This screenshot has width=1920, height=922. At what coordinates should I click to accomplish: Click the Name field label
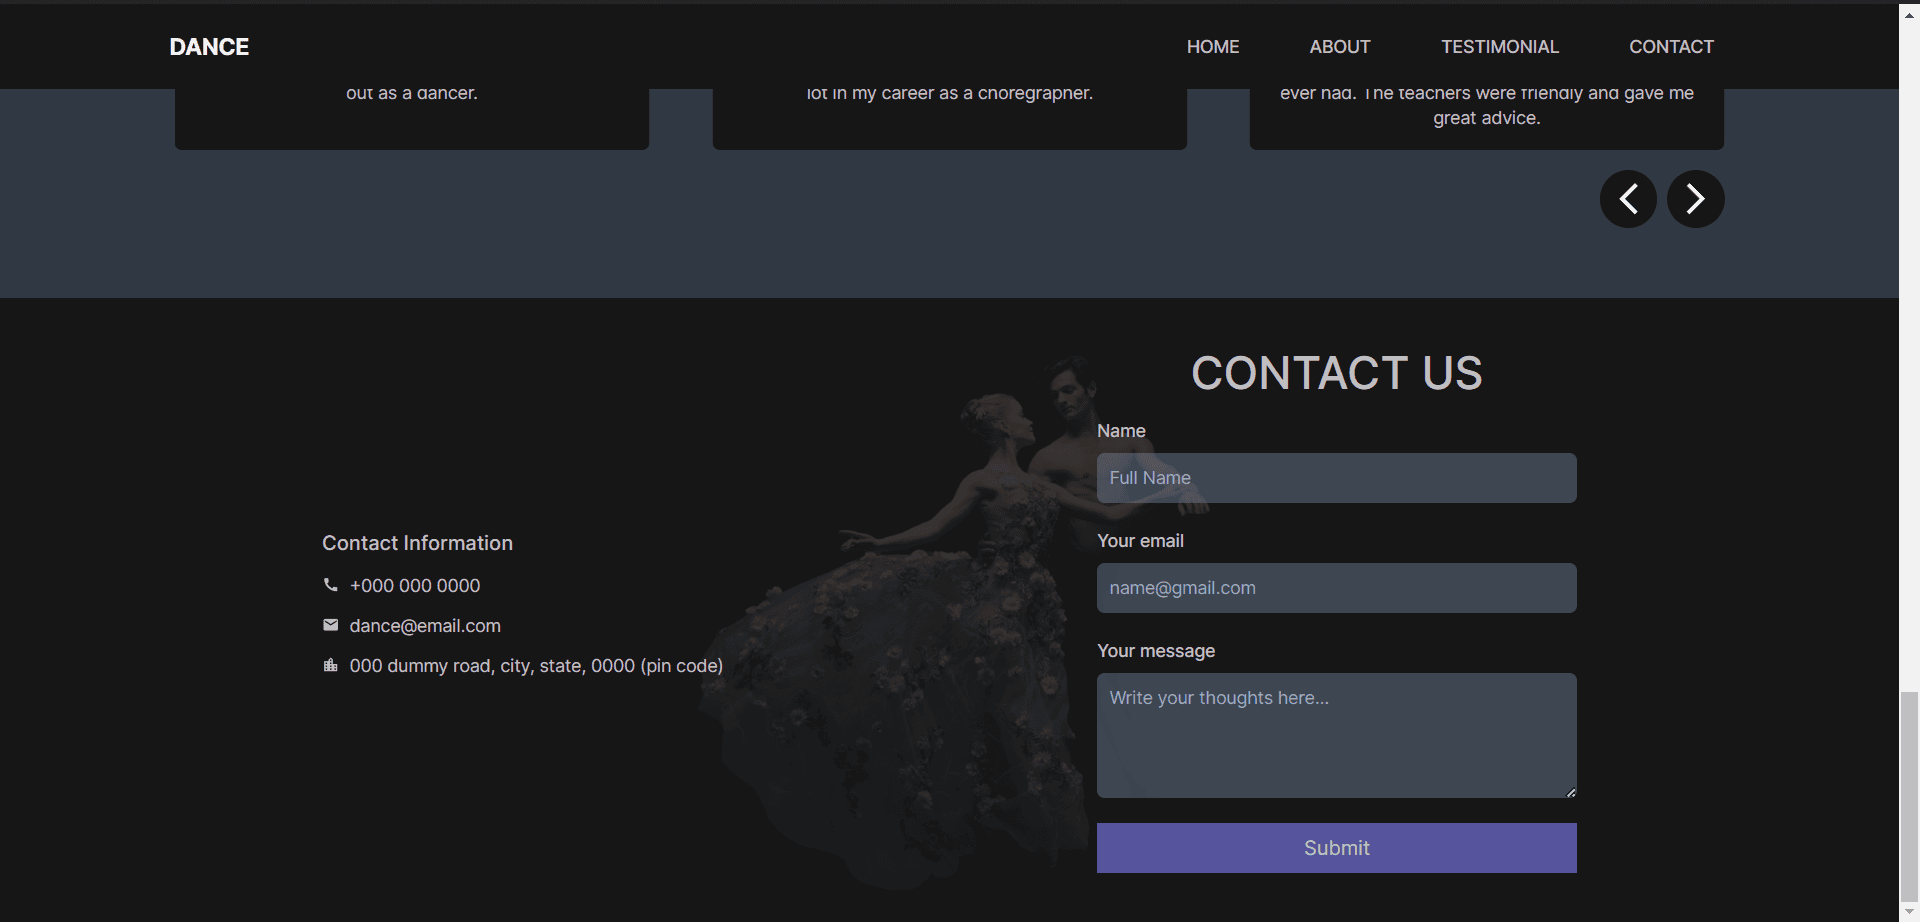coord(1121,431)
